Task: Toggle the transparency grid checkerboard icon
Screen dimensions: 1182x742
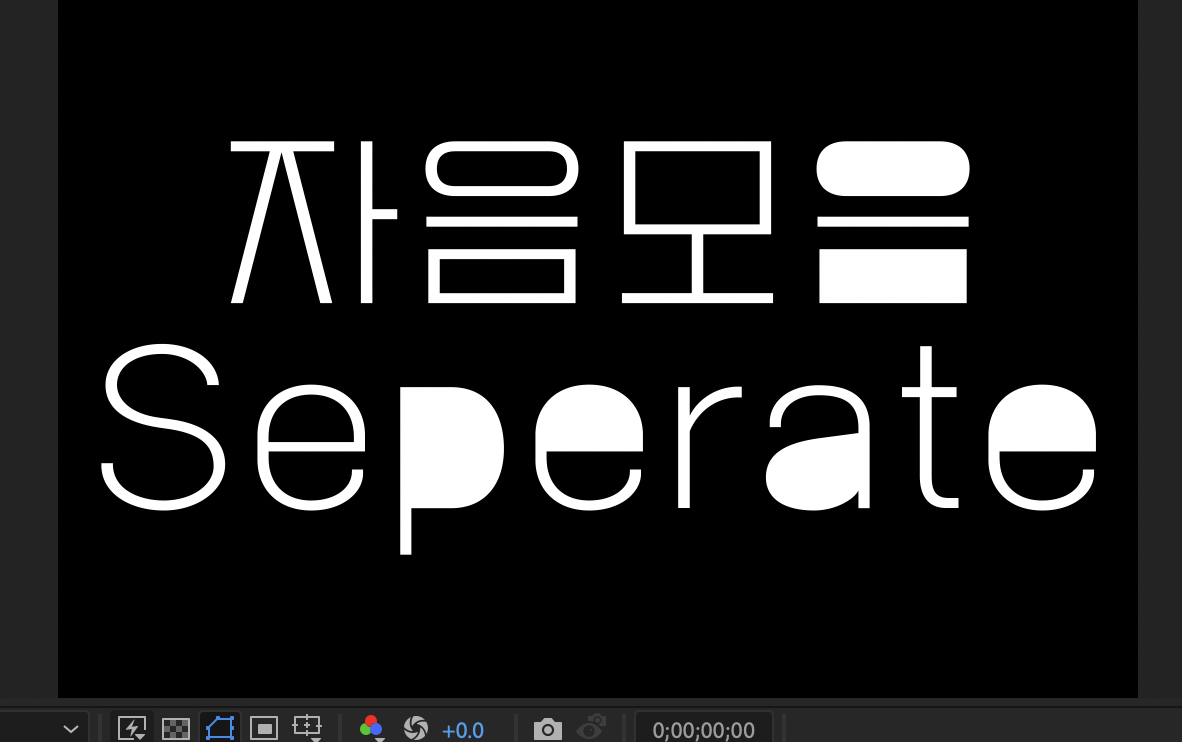Action: coord(176,728)
